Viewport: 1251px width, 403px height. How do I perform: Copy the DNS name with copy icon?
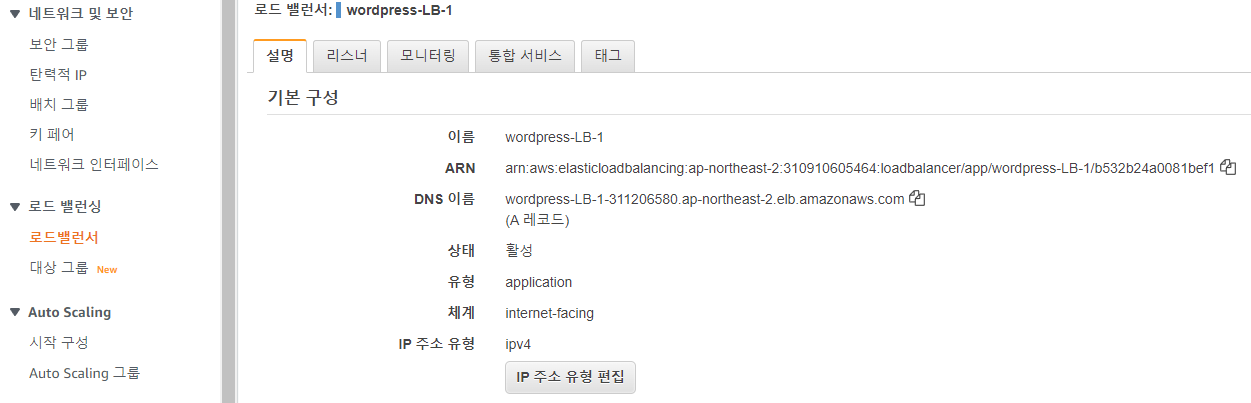click(x=917, y=199)
